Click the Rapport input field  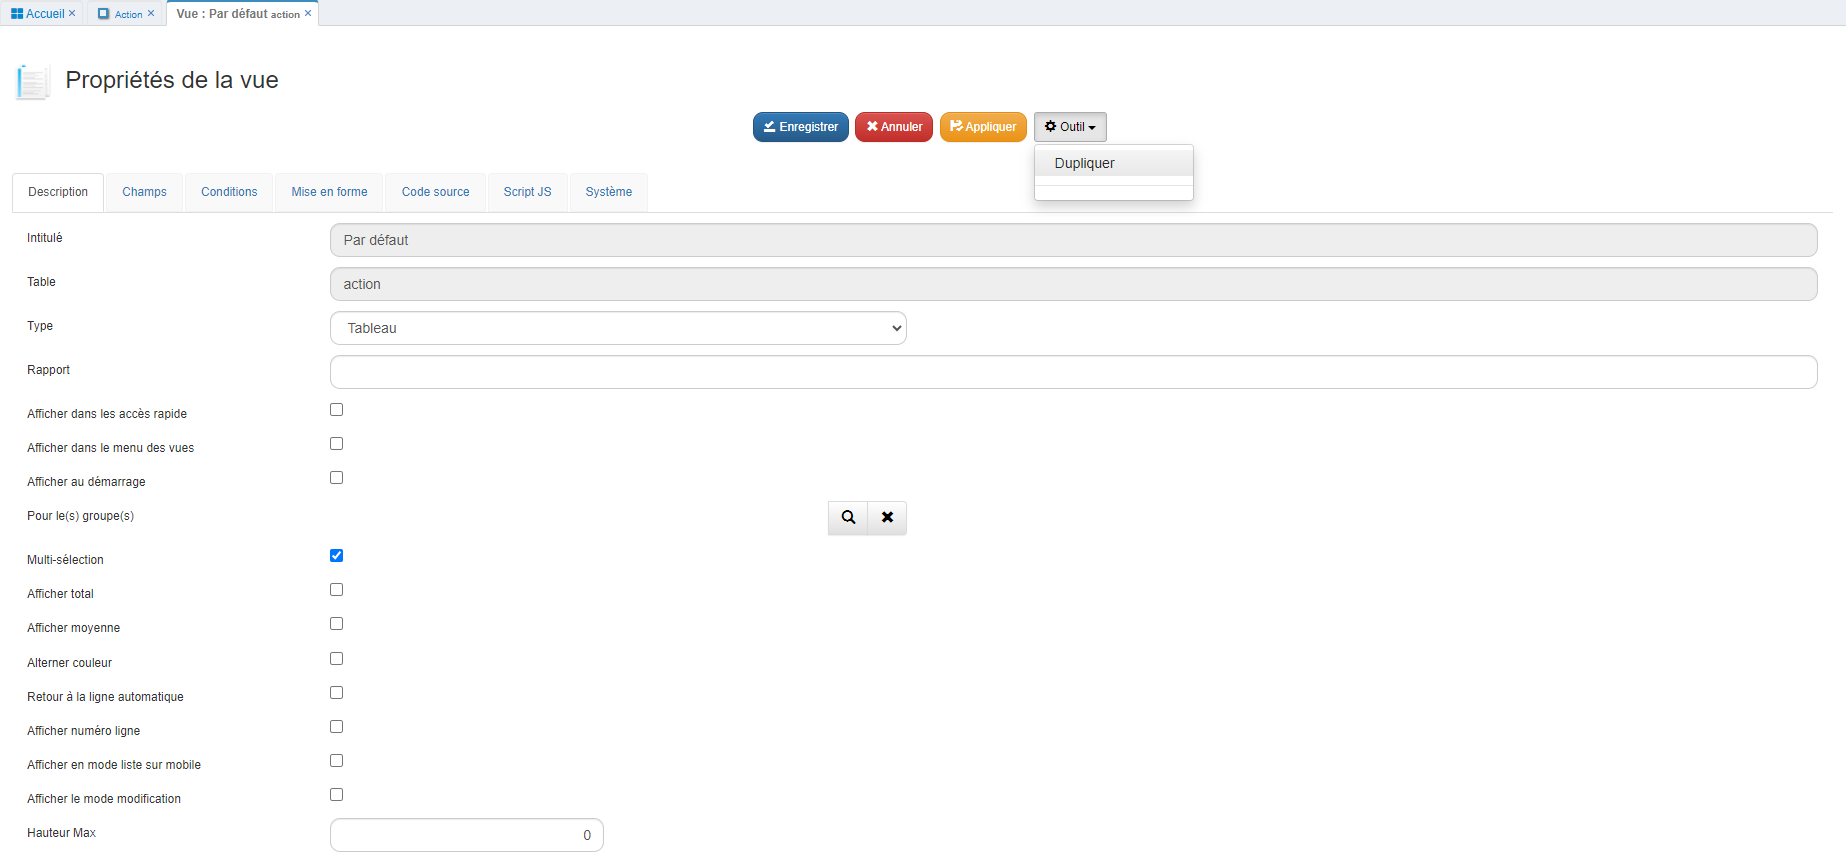1073,372
